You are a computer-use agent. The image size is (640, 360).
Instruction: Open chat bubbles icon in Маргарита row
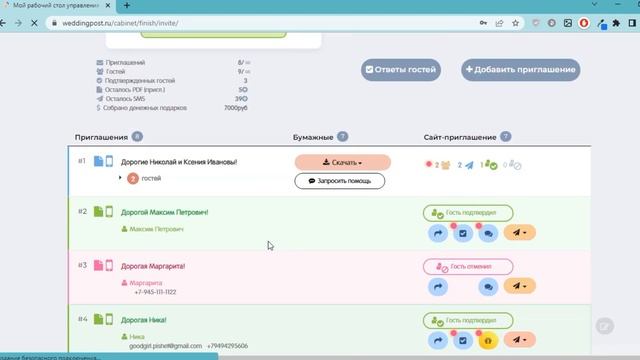(x=488, y=287)
